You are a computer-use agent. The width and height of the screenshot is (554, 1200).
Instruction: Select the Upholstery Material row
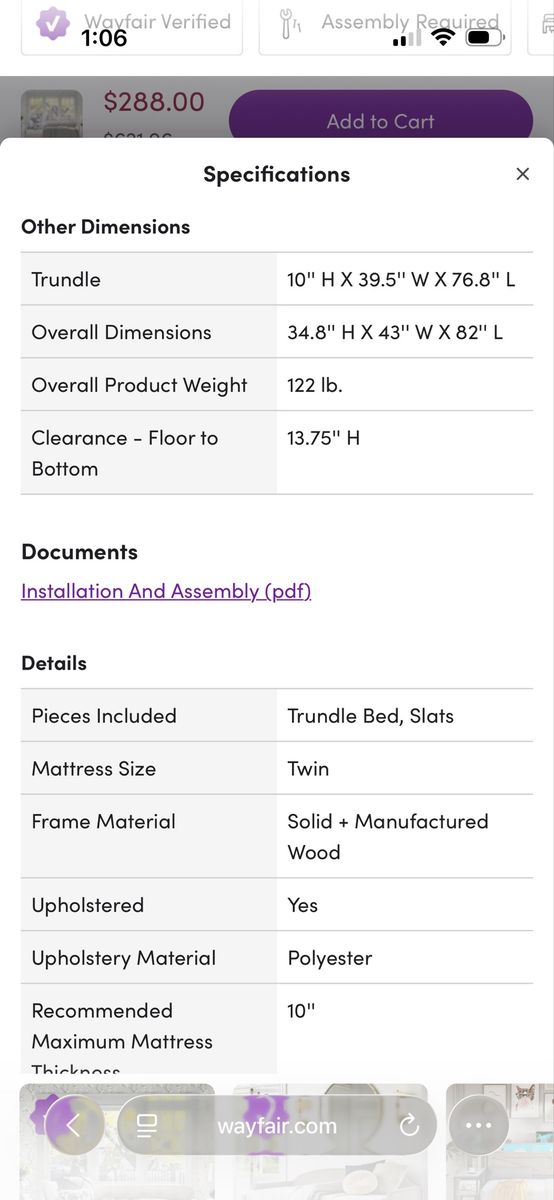point(277,958)
